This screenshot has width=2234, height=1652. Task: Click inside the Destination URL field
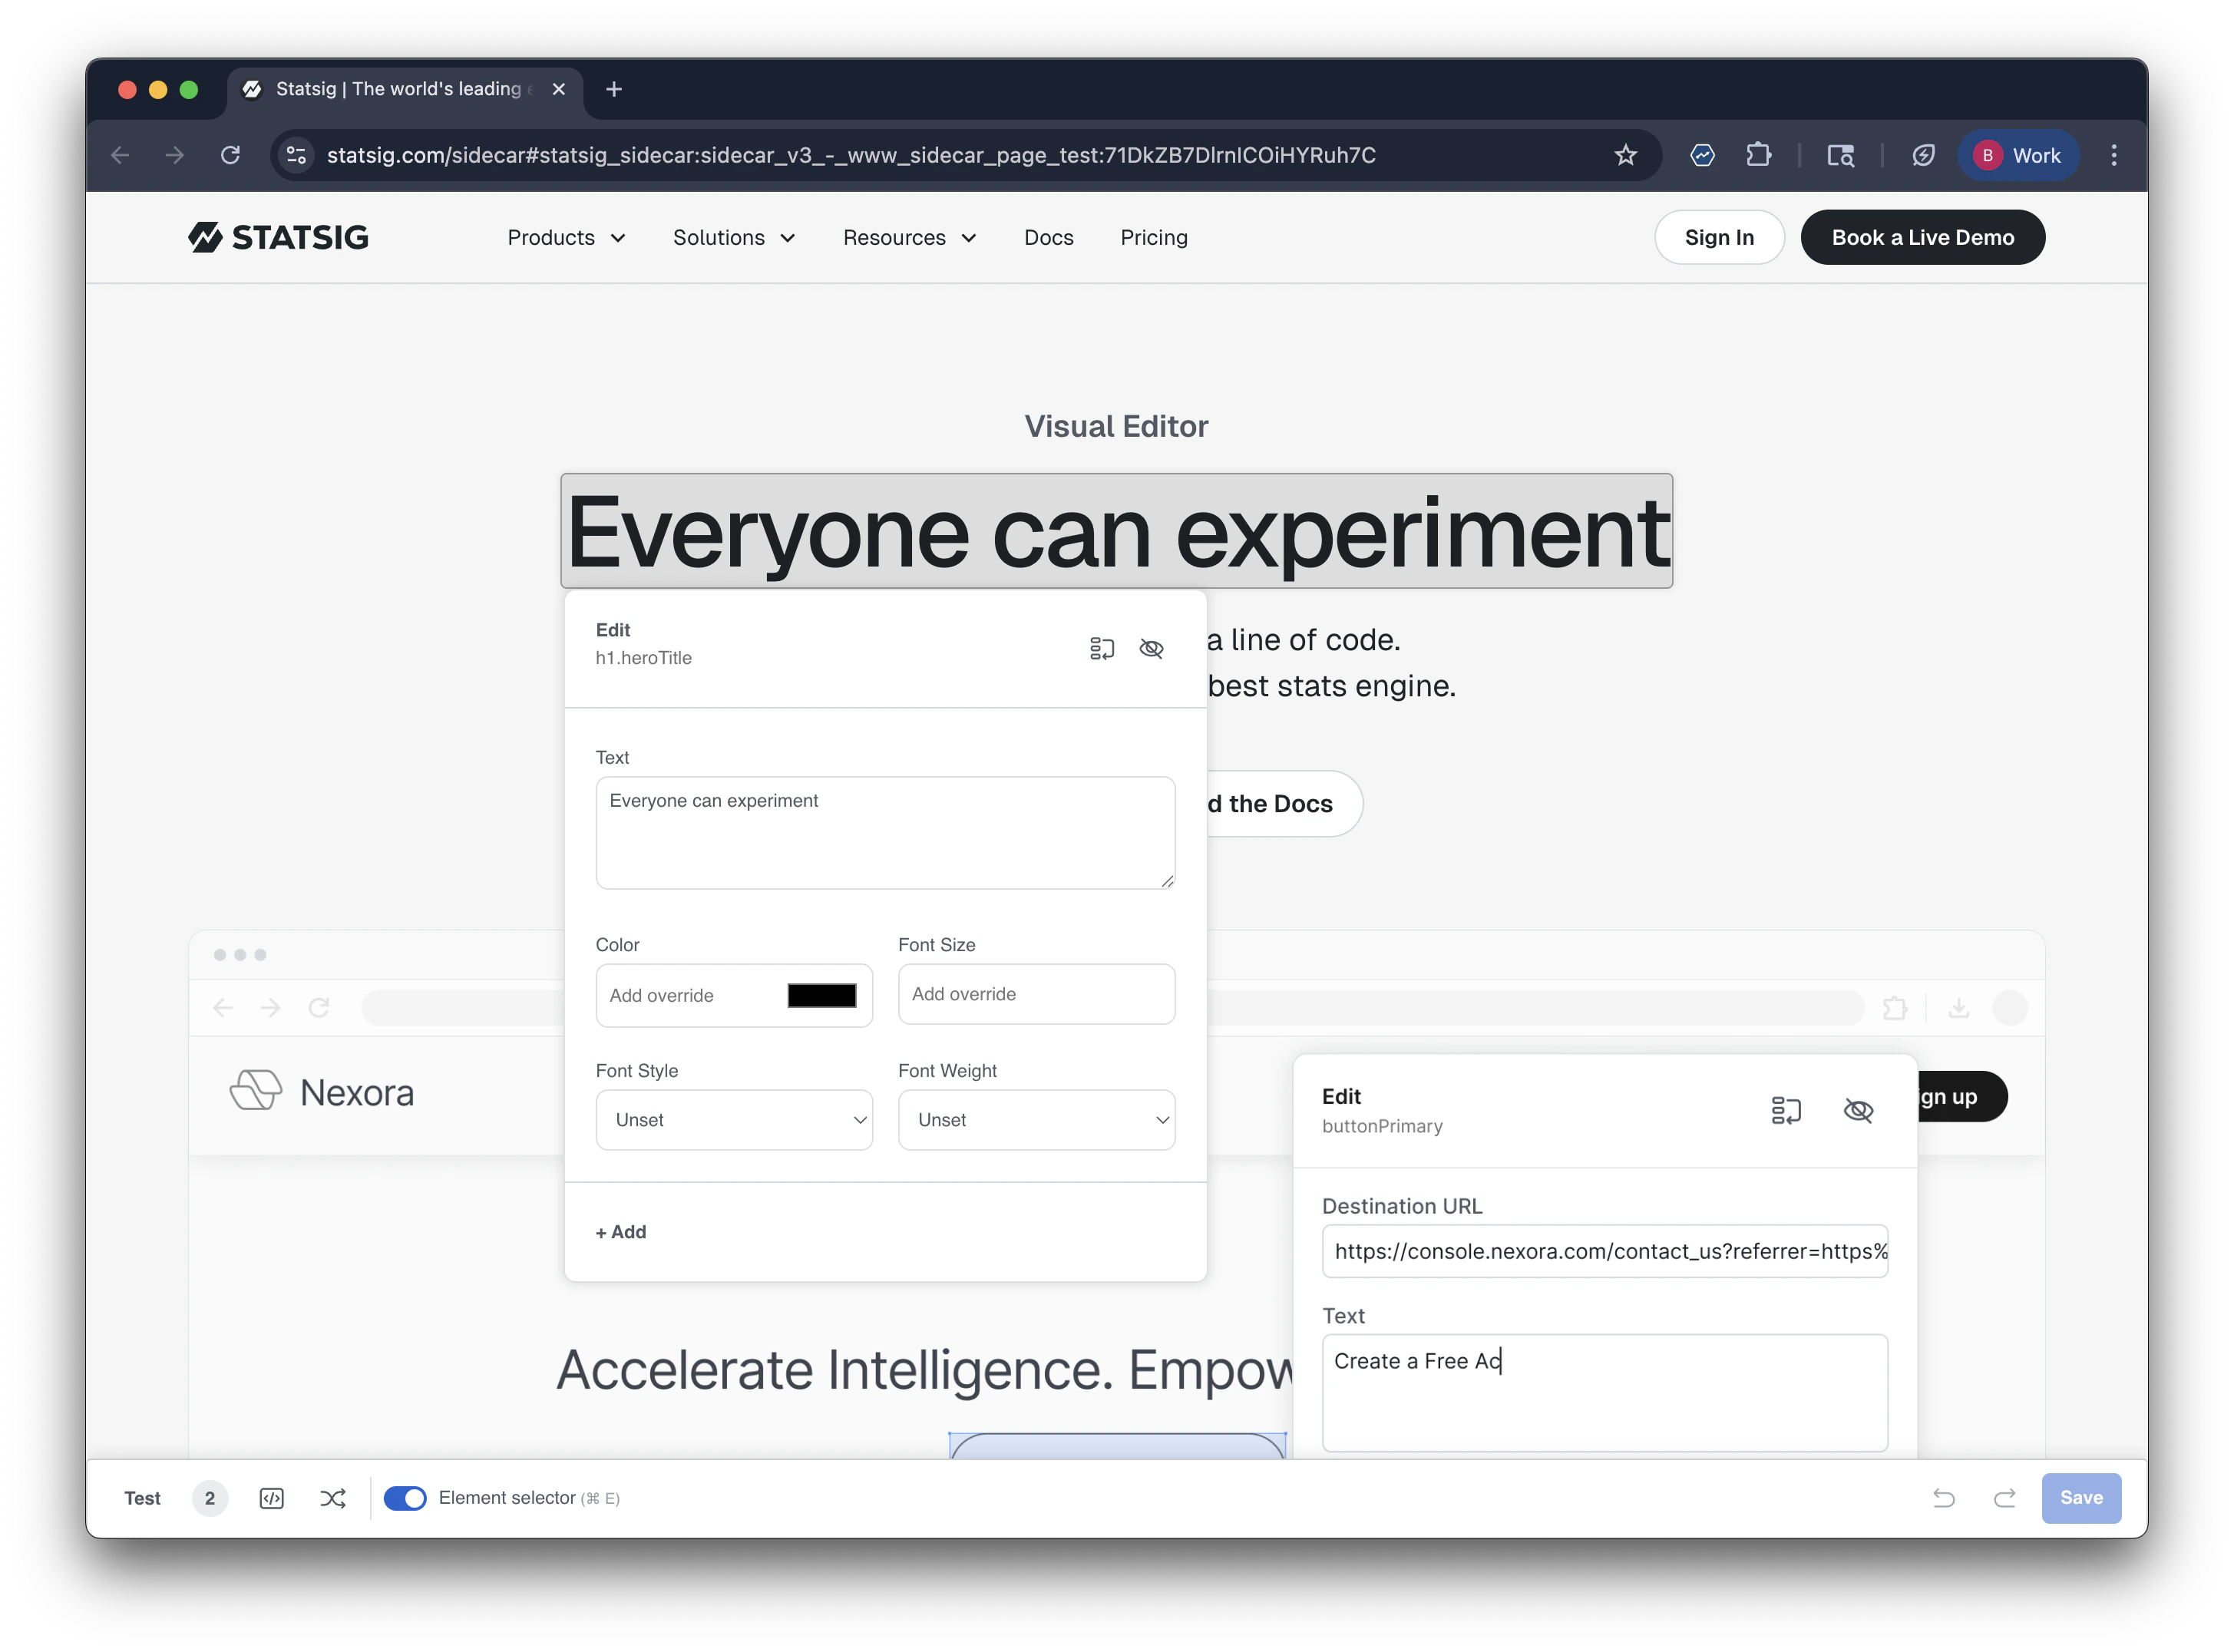point(1604,1251)
